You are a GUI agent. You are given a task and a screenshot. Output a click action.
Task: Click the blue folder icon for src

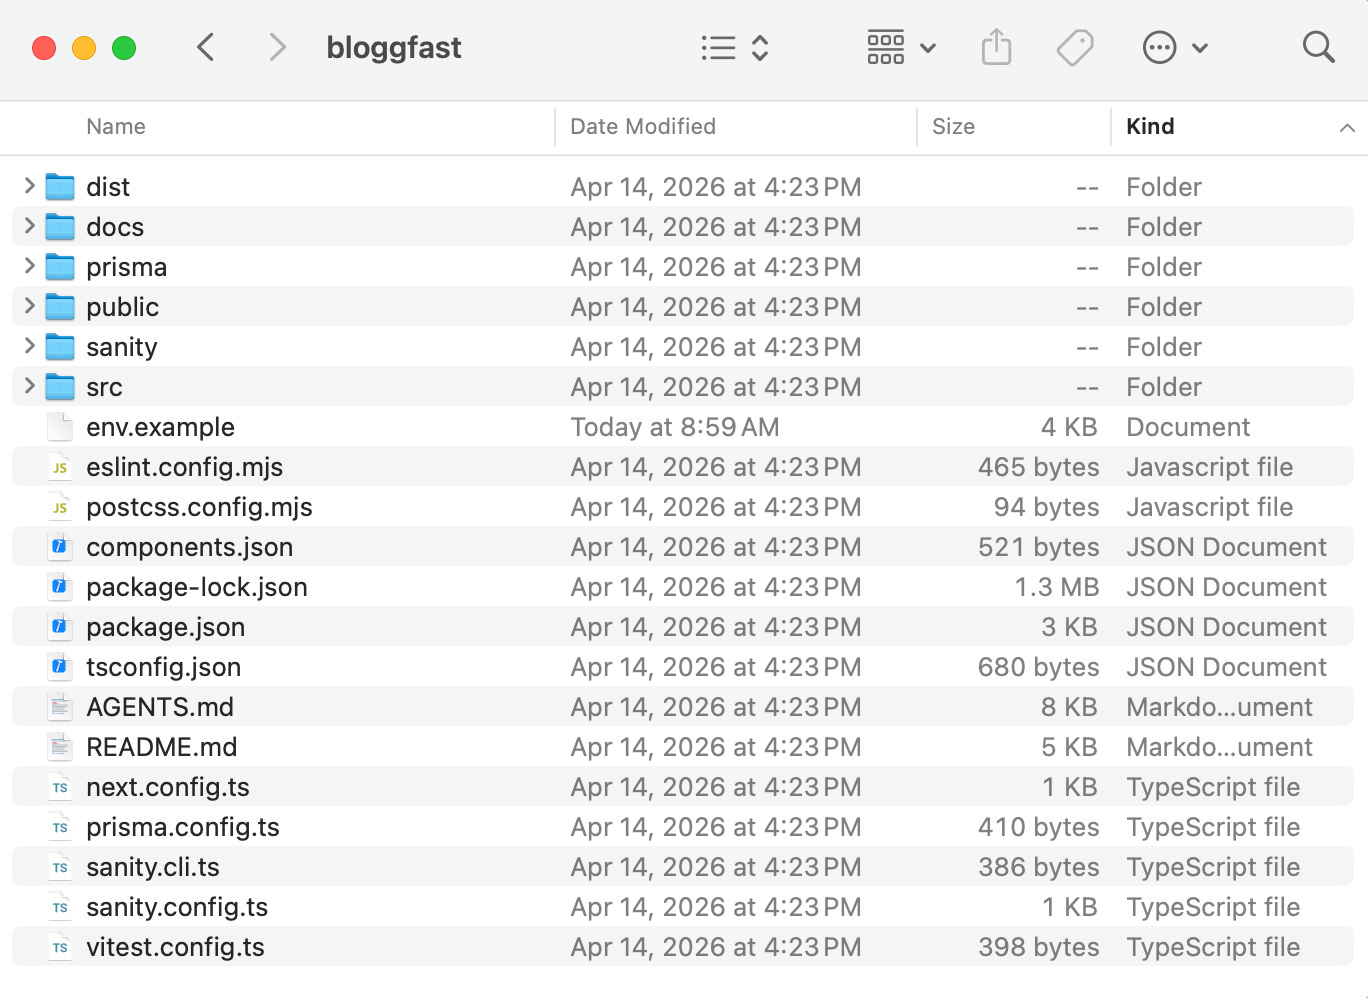(x=59, y=387)
